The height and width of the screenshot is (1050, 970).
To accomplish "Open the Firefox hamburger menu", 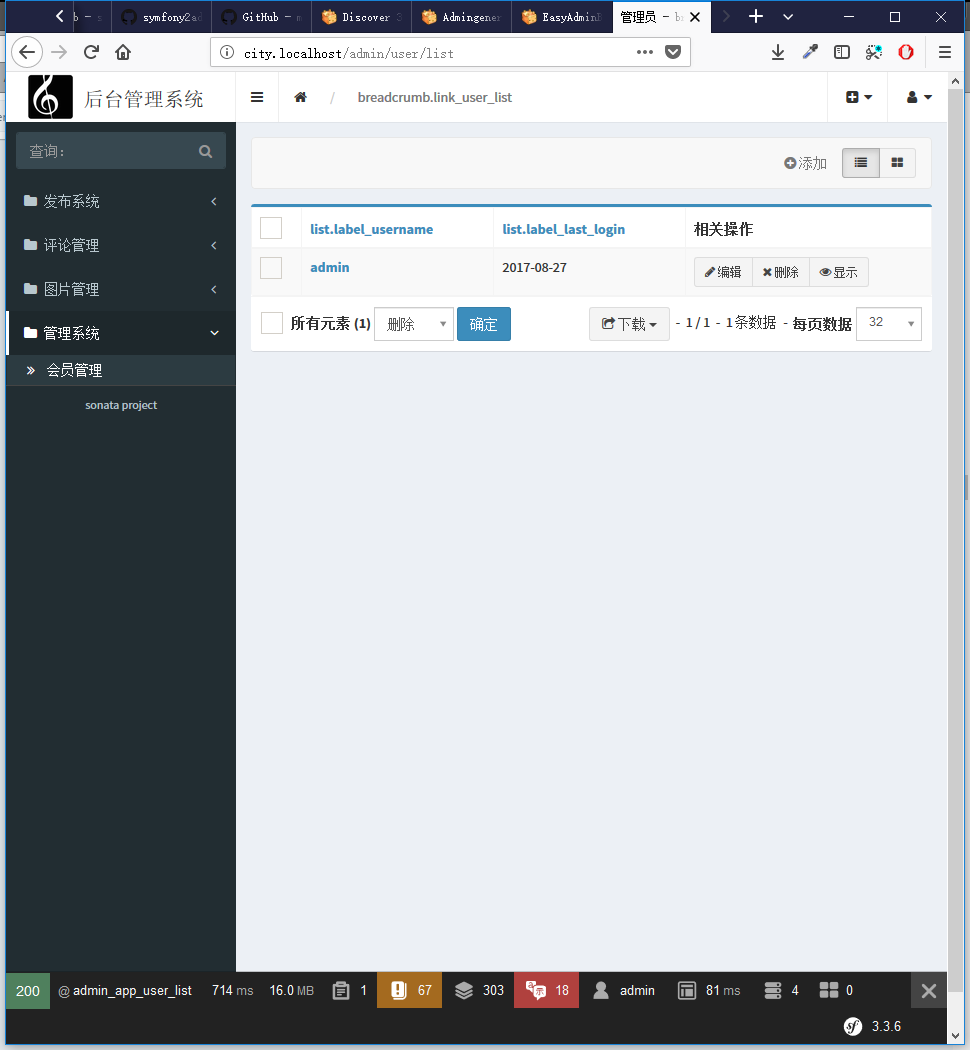I will [x=945, y=52].
